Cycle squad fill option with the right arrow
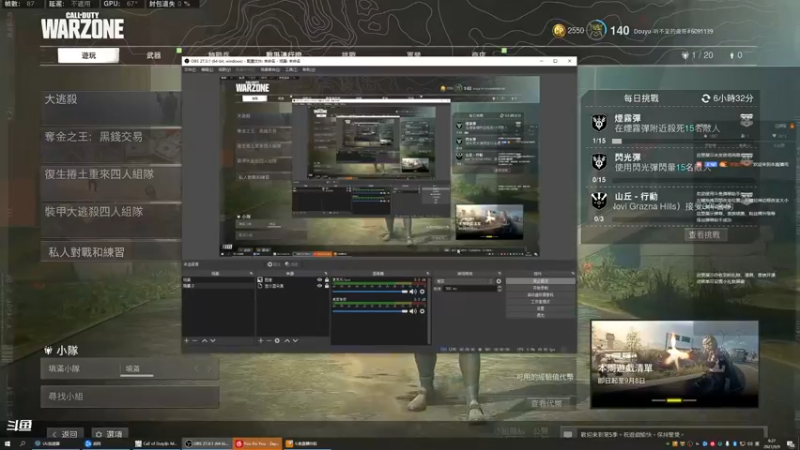The height and width of the screenshot is (450, 800). coord(209,369)
